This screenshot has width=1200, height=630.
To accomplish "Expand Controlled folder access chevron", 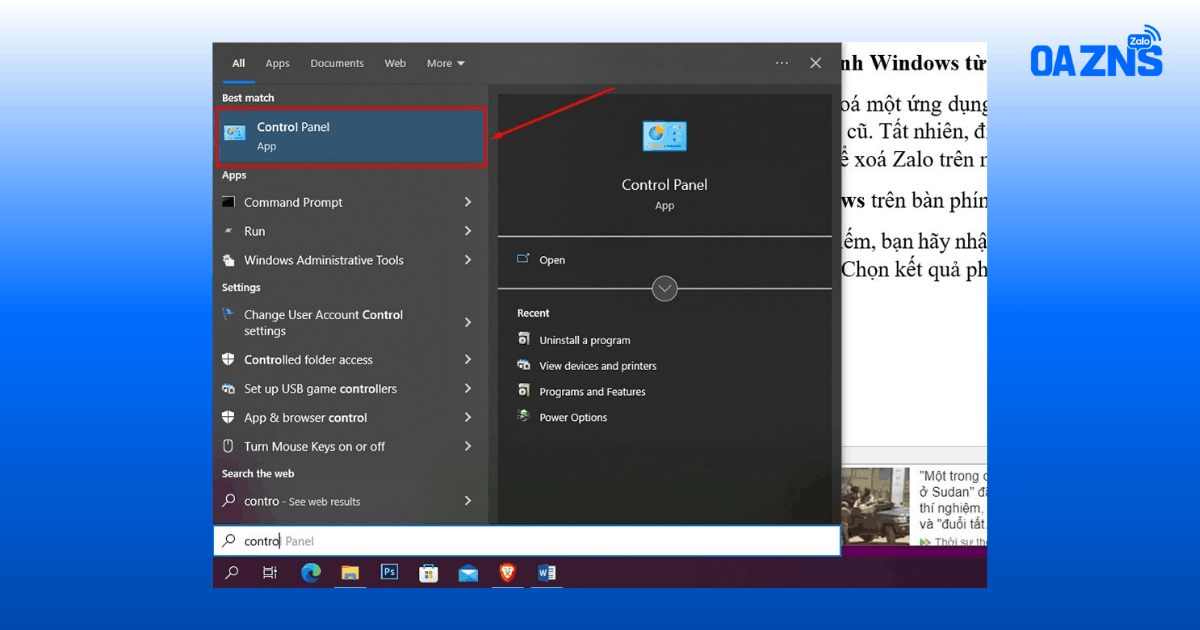I will coord(468,360).
